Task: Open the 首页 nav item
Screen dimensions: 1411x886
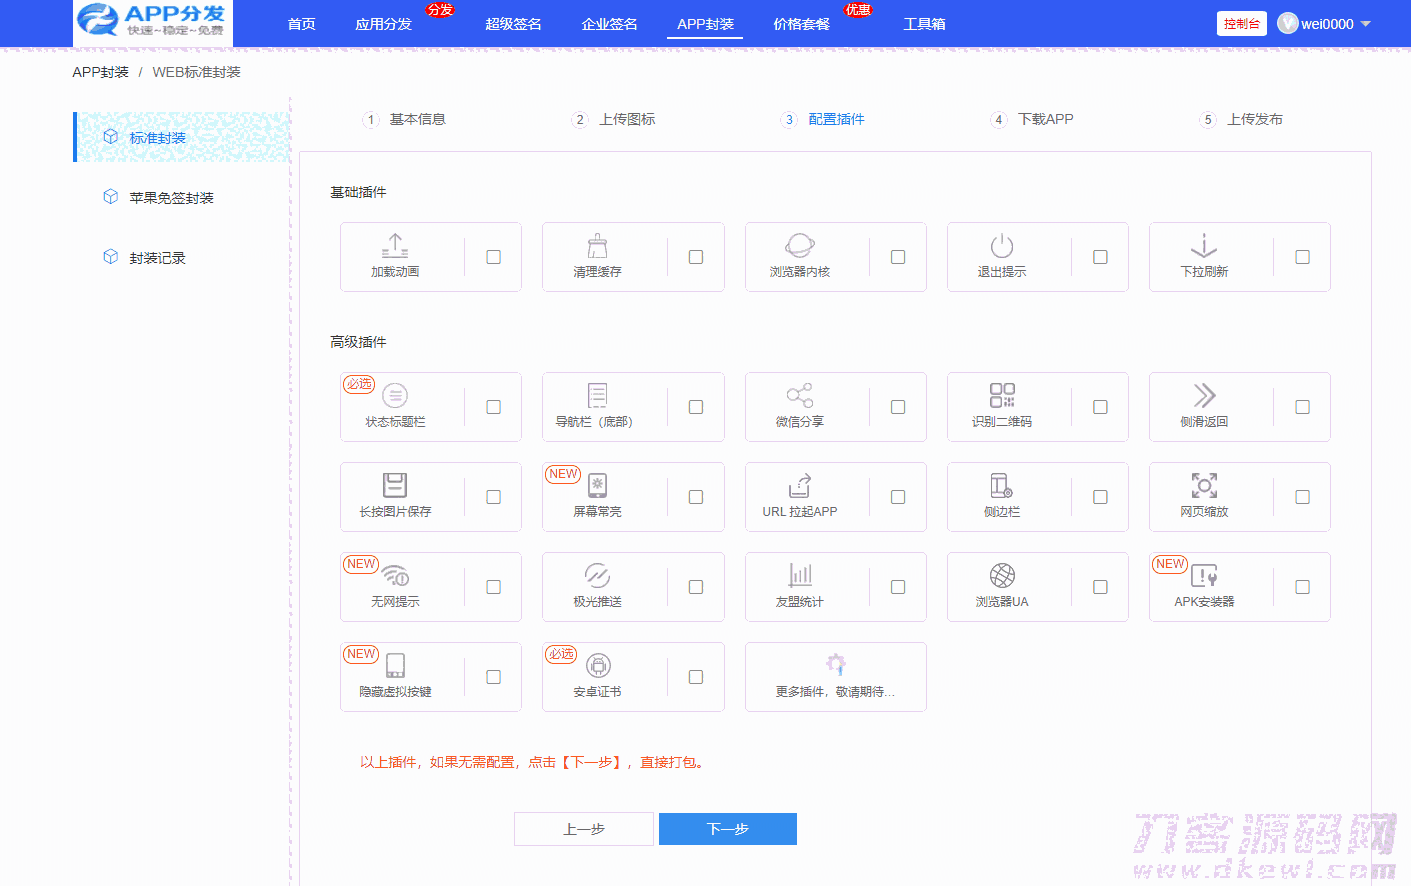Action: tap(302, 24)
